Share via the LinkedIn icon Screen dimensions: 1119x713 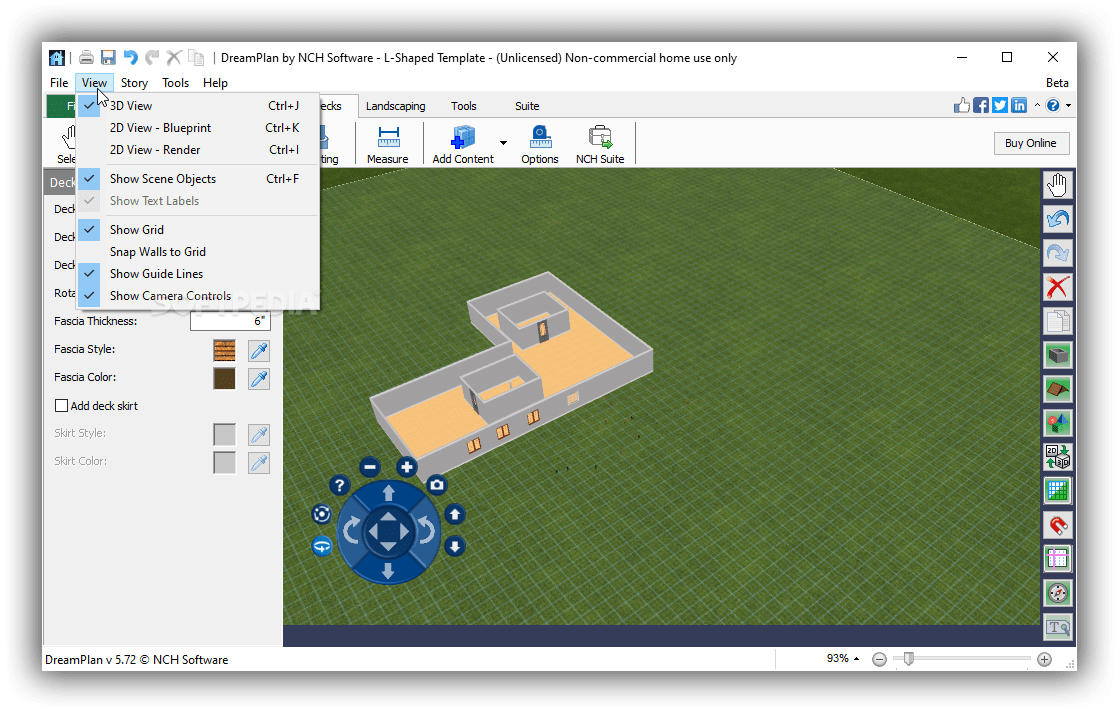click(1019, 106)
